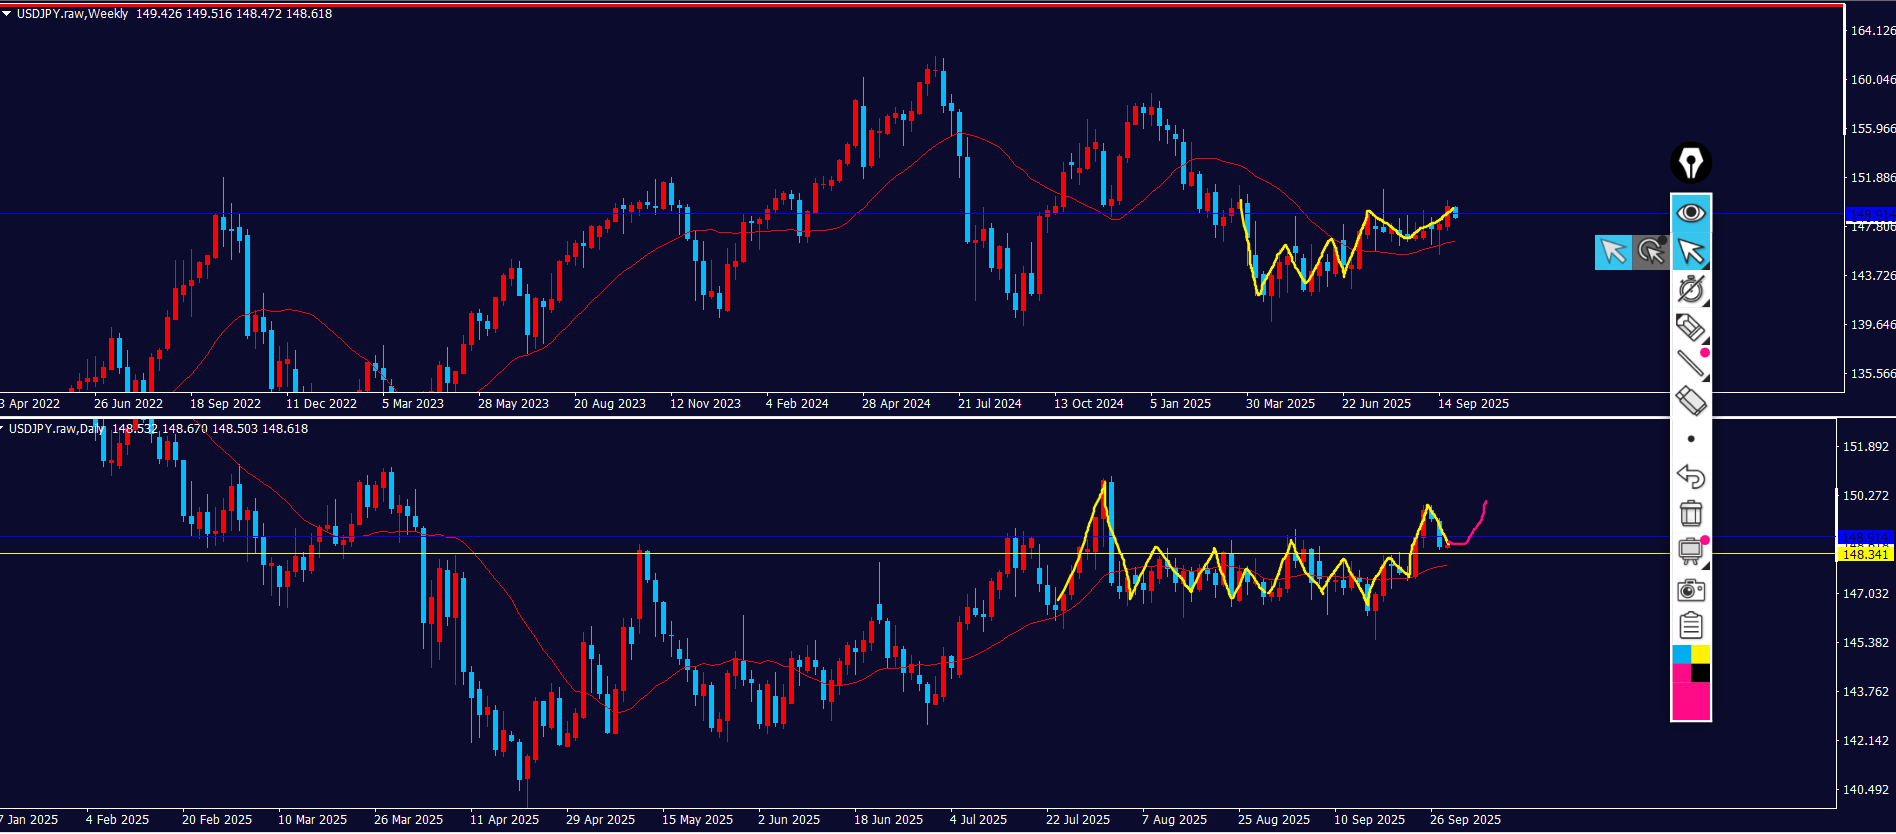Open the Epic Pen nib logo menu
This screenshot has width=1896, height=834.
[x=1690, y=163]
